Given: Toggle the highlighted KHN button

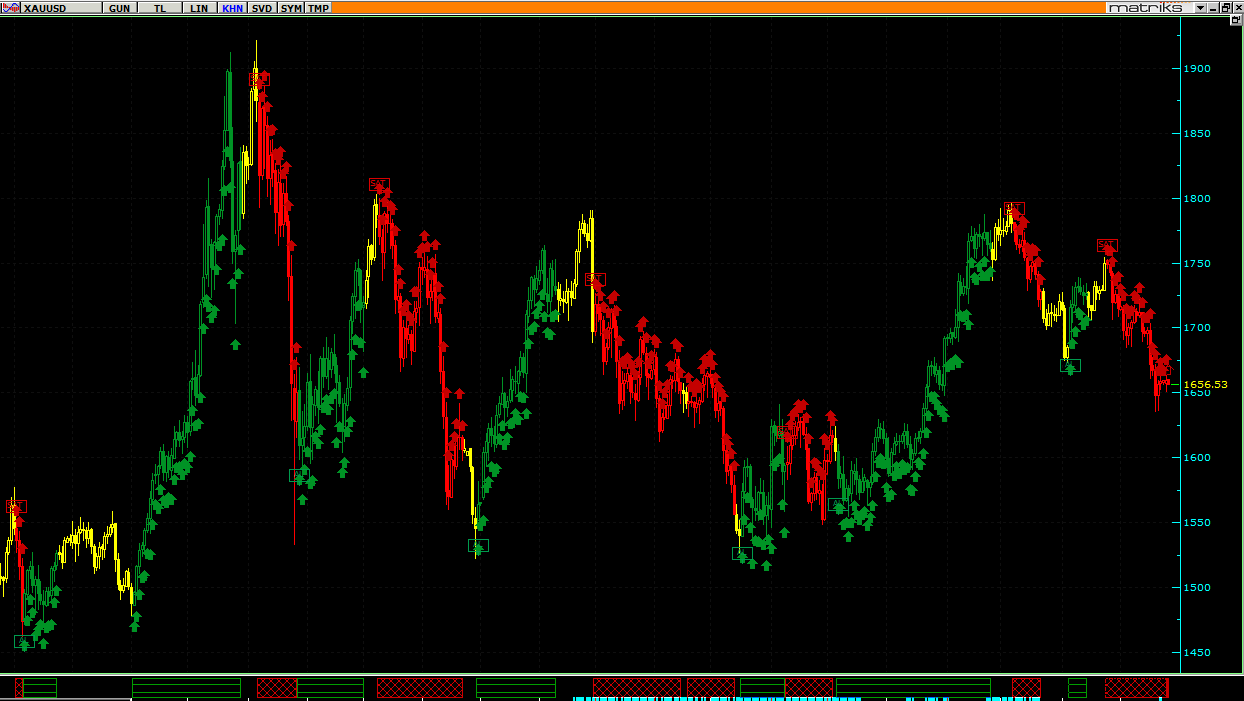Looking at the screenshot, I should 232,7.
